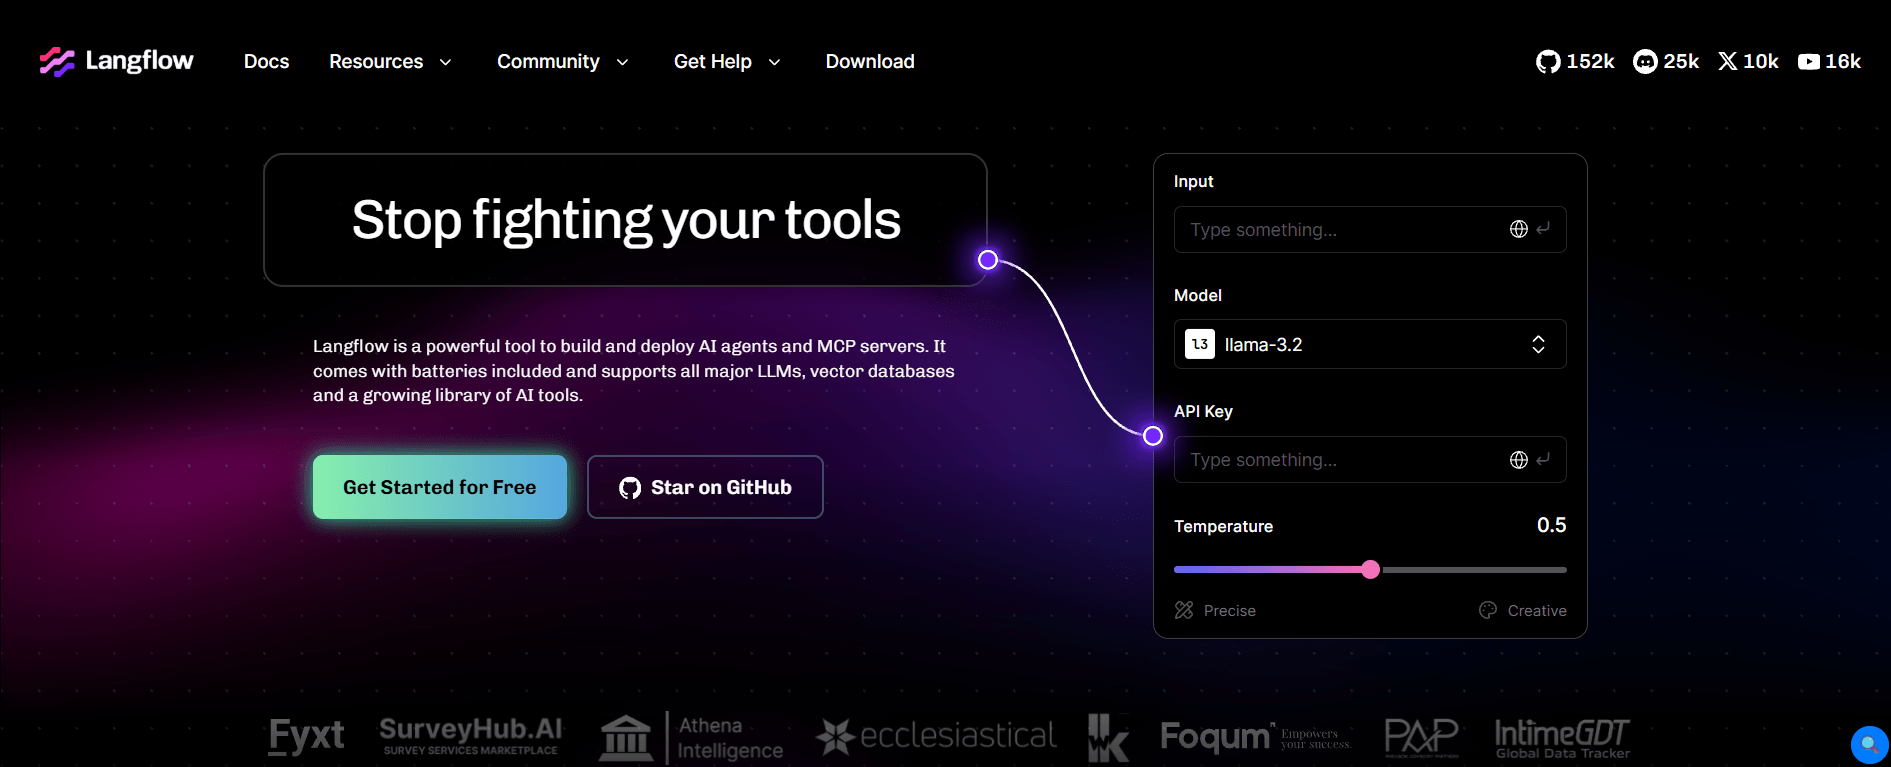Open the YouTube channel link showing 16k
The image size is (1891, 767).
(x=1829, y=61)
